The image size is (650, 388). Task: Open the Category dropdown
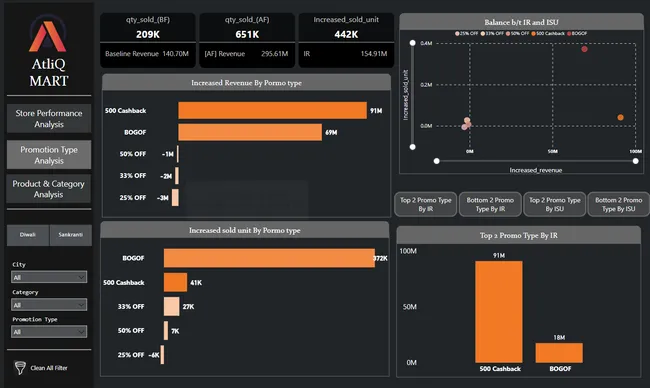click(x=49, y=305)
